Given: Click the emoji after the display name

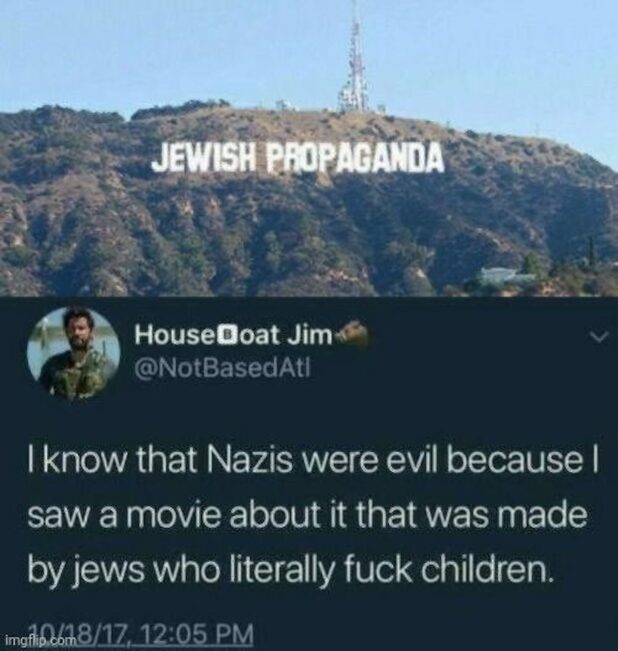Looking at the screenshot, I should click(x=351, y=333).
